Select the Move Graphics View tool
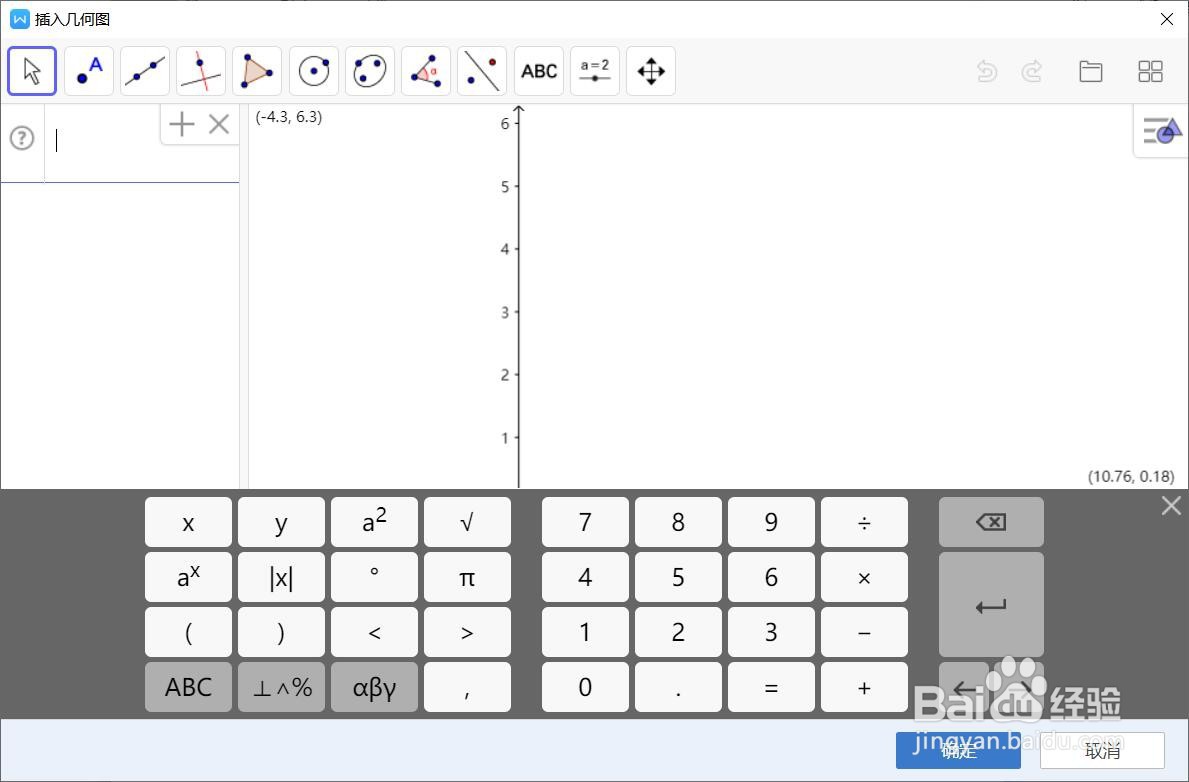Image resolution: width=1189 pixels, height=782 pixels. tap(651, 71)
